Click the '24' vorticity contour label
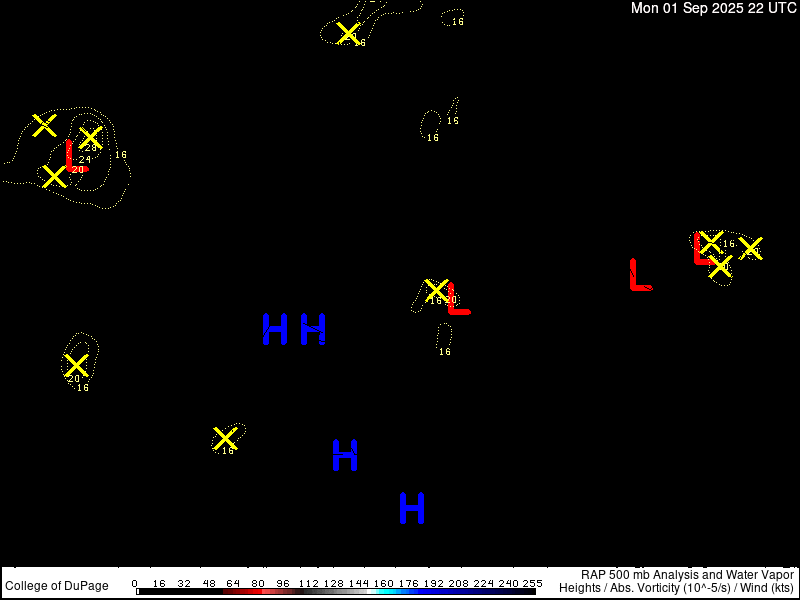This screenshot has width=800, height=600. tap(85, 160)
